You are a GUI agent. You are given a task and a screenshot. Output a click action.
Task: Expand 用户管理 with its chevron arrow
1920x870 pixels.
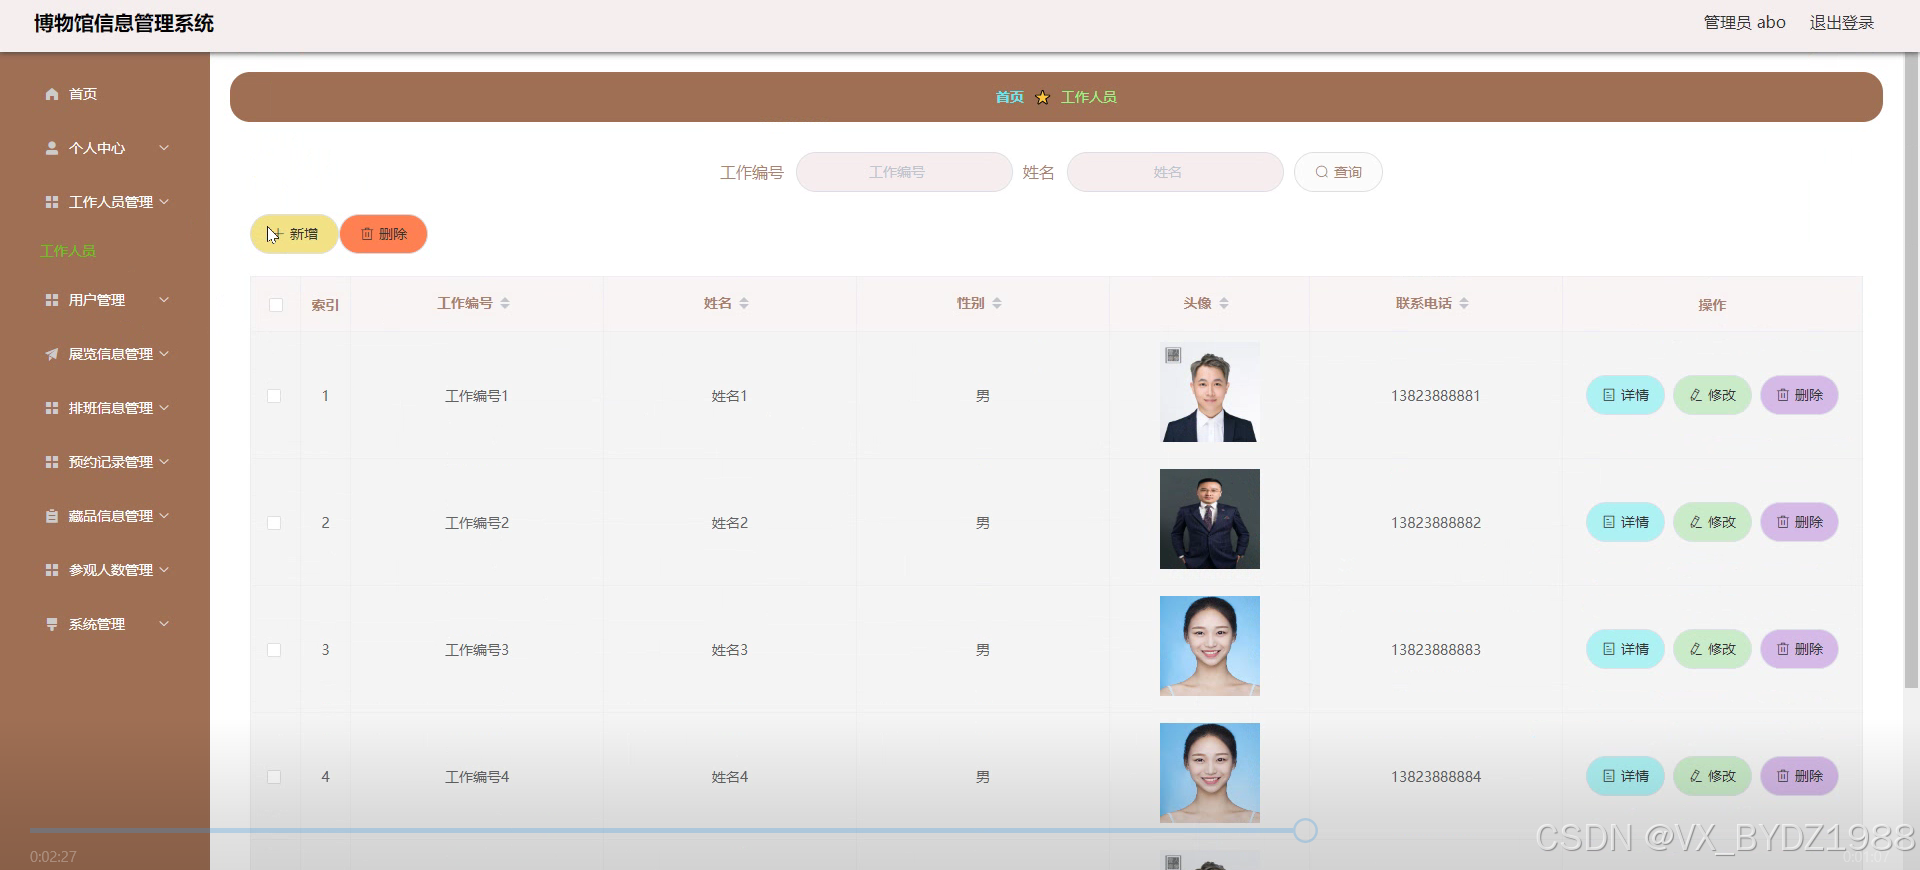164,300
